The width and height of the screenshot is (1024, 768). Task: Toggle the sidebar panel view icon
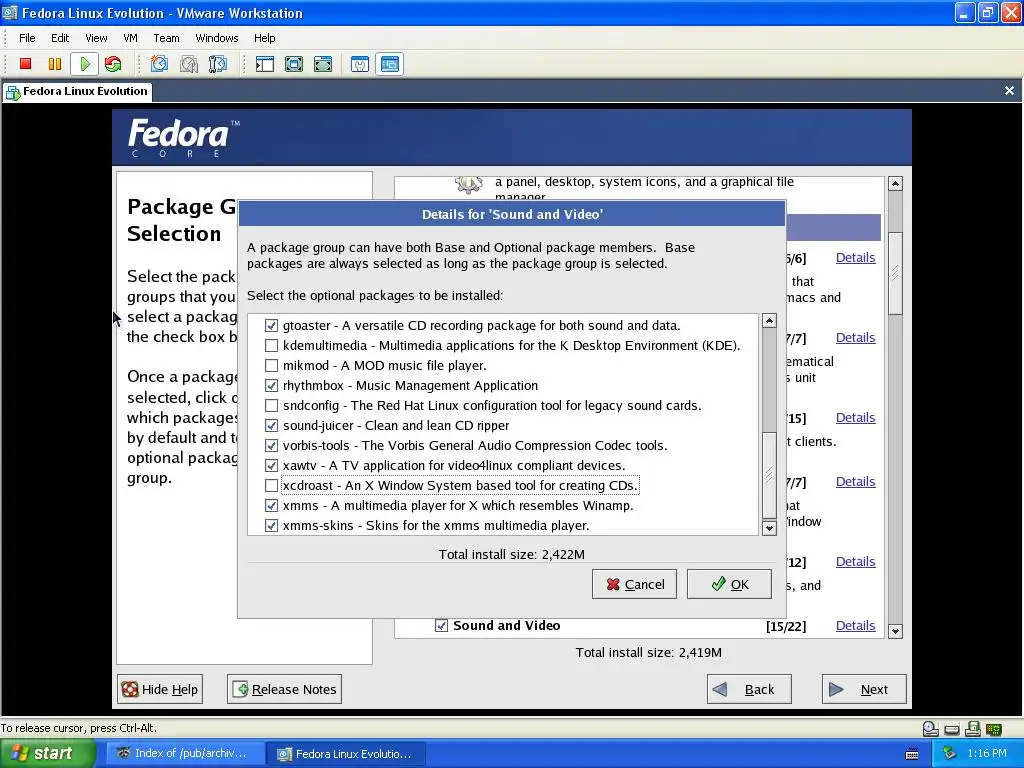tap(264, 64)
